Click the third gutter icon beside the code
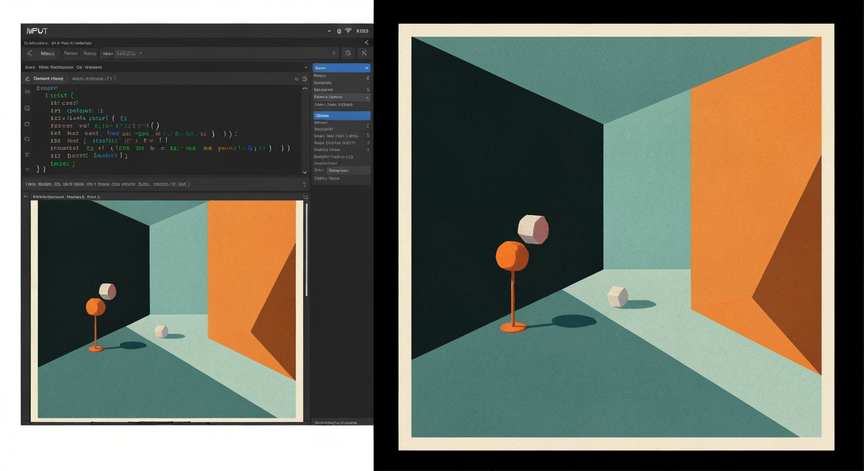This screenshot has width=864, height=471. click(x=28, y=124)
